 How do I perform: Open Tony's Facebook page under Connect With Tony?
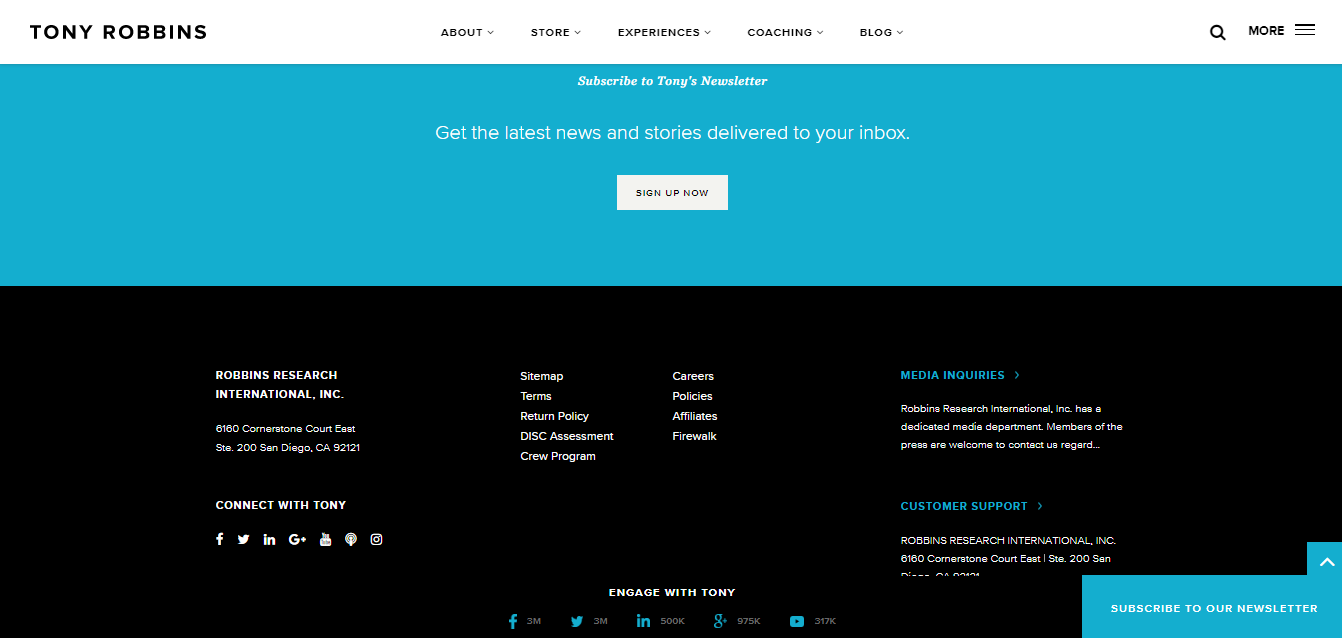(x=220, y=539)
